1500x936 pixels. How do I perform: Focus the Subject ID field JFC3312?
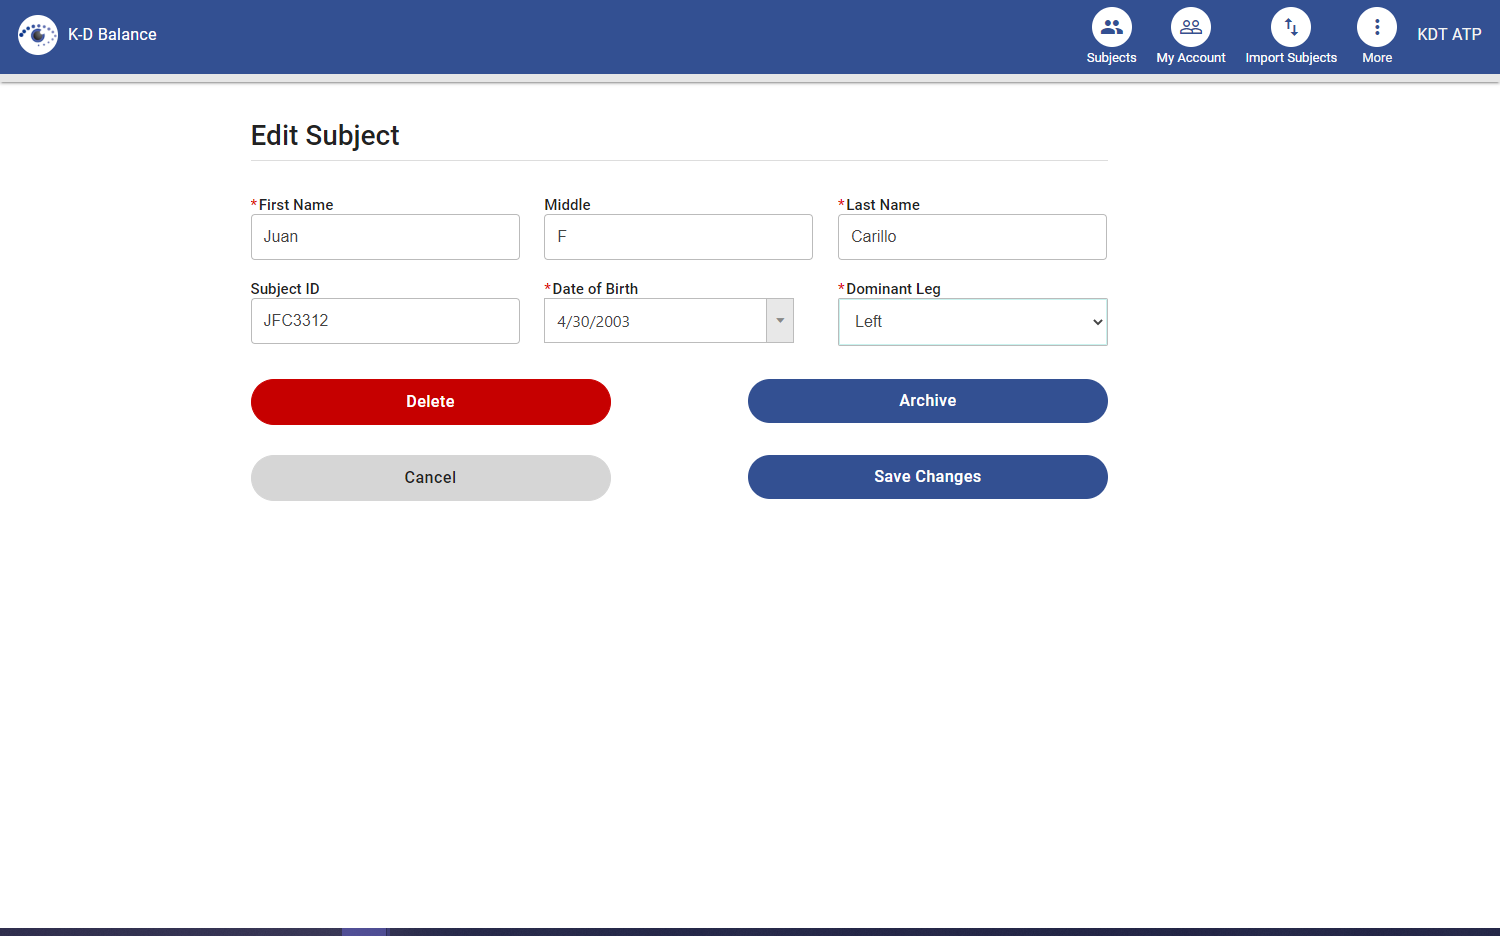385,321
